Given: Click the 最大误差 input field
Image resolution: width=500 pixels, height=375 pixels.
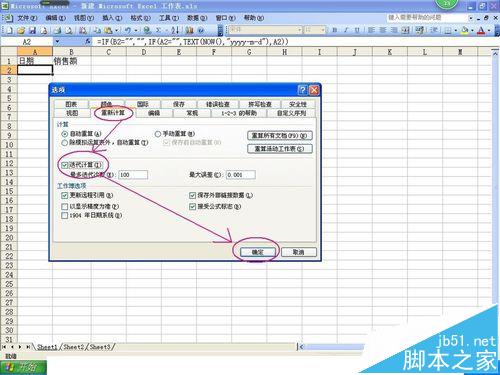Looking at the screenshot, I should pyautogui.click(x=241, y=175).
